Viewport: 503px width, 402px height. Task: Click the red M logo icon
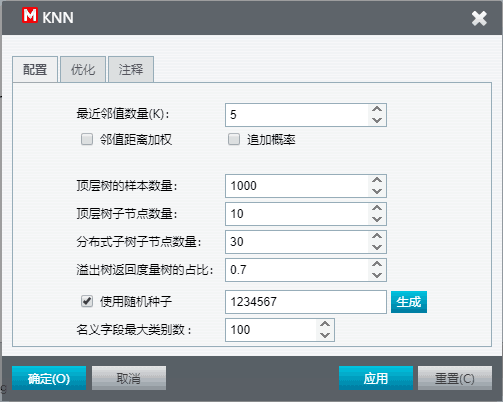[x=30, y=16]
